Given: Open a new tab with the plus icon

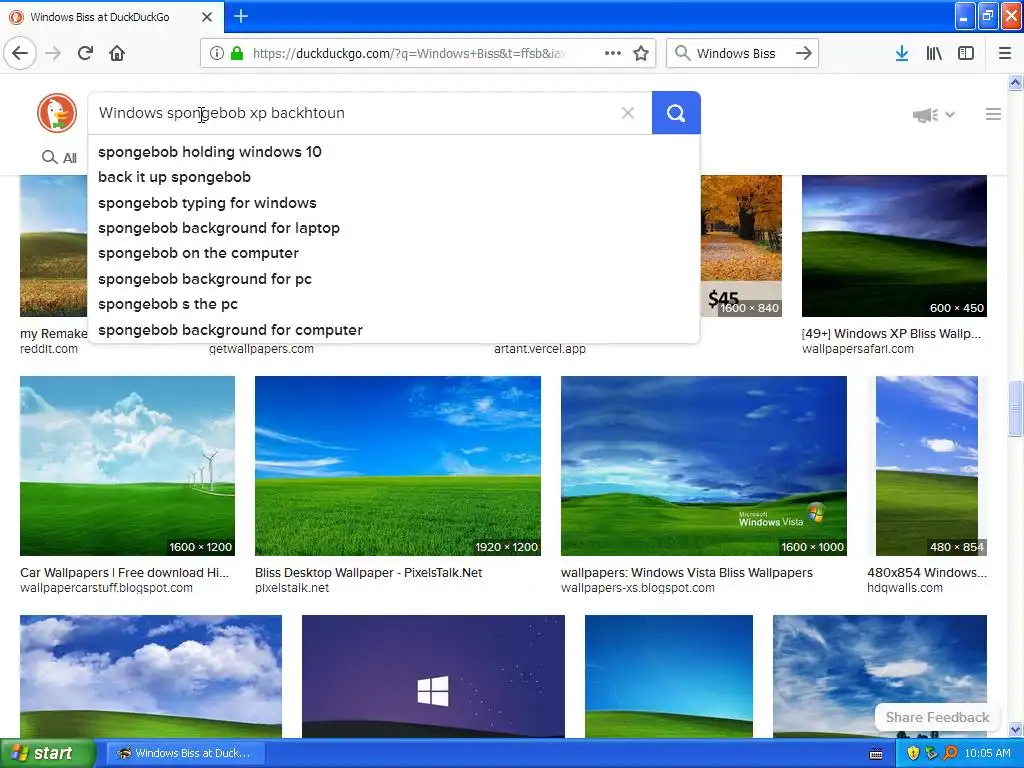Looking at the screenshot, I should [240, 16].
